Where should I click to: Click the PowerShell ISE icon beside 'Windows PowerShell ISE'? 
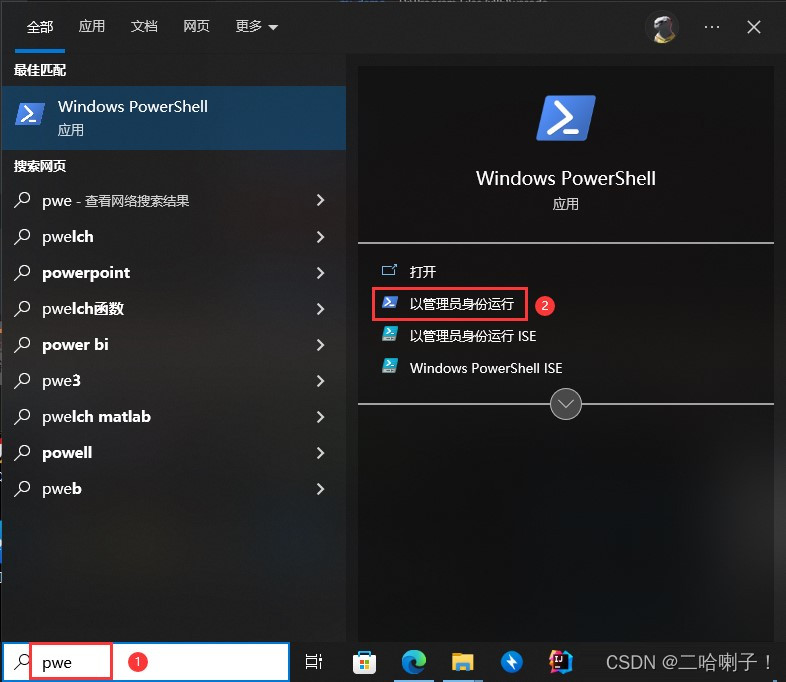click(389, 366)
